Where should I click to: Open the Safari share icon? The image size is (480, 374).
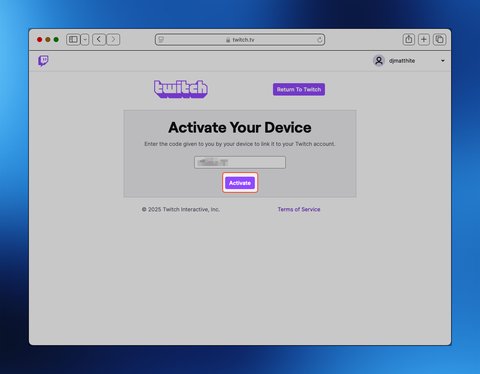[x=409, y=39]
